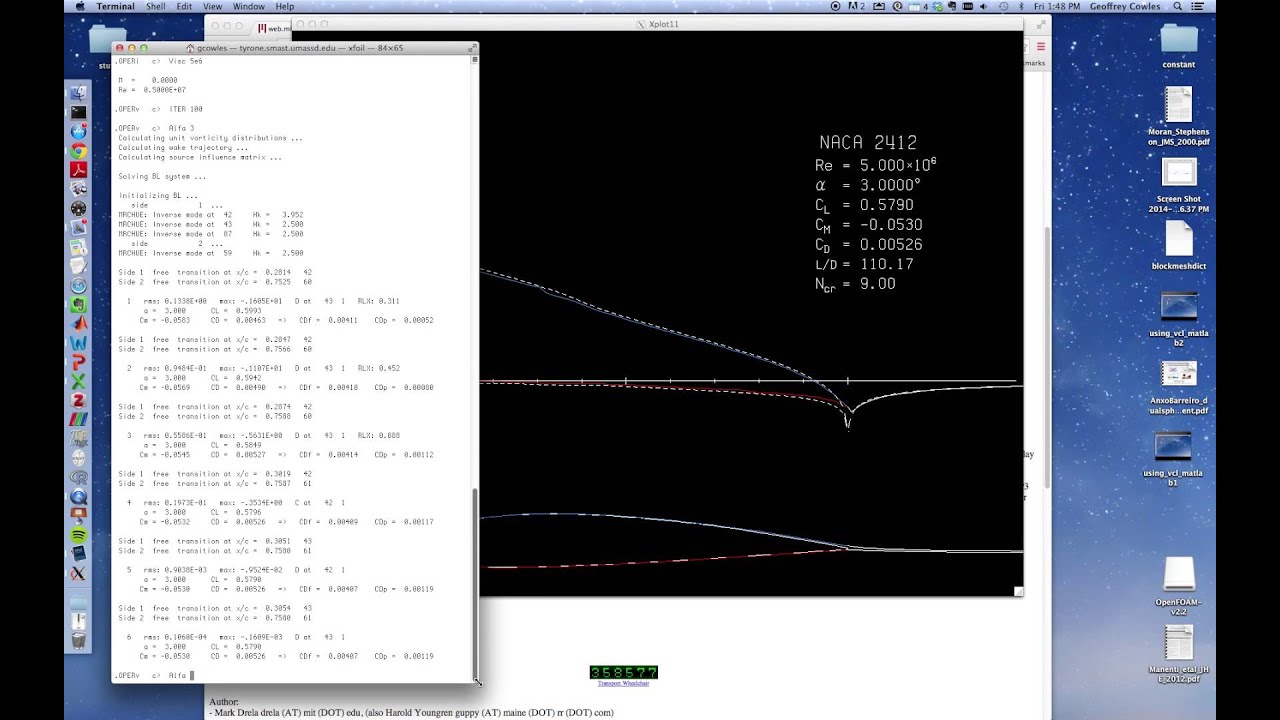Select Moran_Stephenson_JMS_2000.pdf on the desktop
Viewport: 1280px width, 720px height.
tap(1179, 117)
